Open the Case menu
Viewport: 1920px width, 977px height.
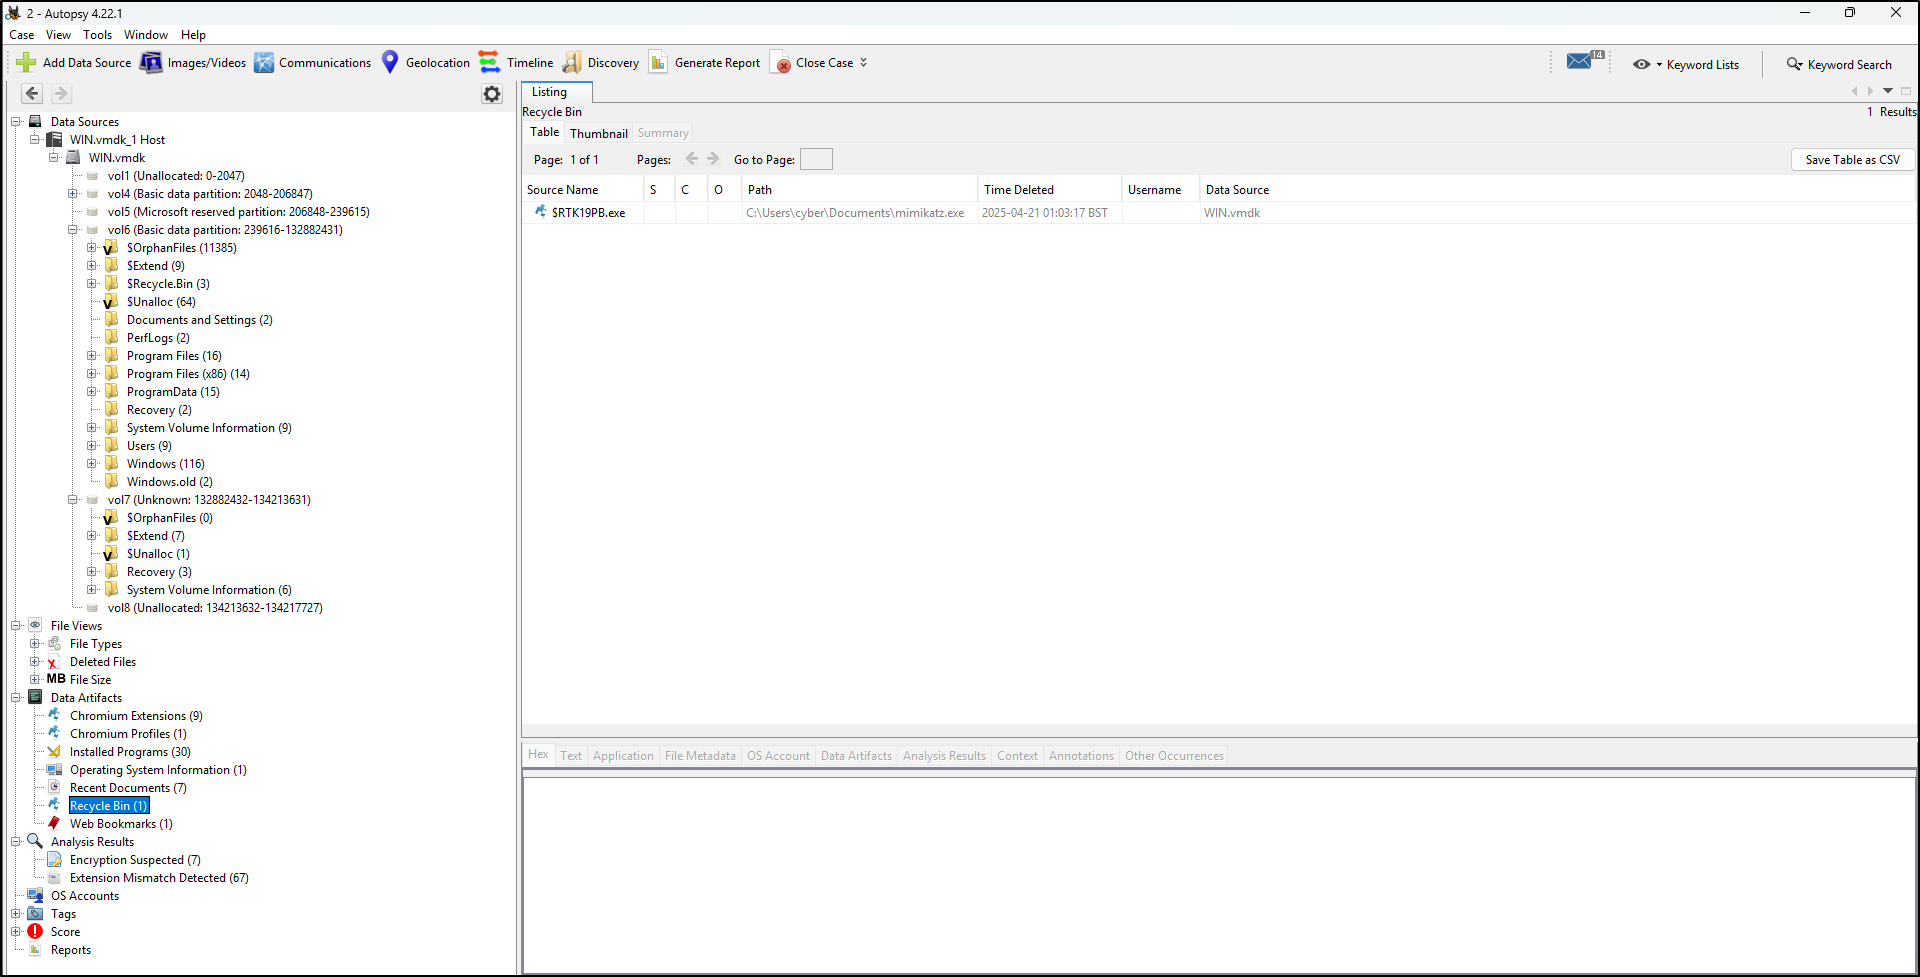pos(22,35)
